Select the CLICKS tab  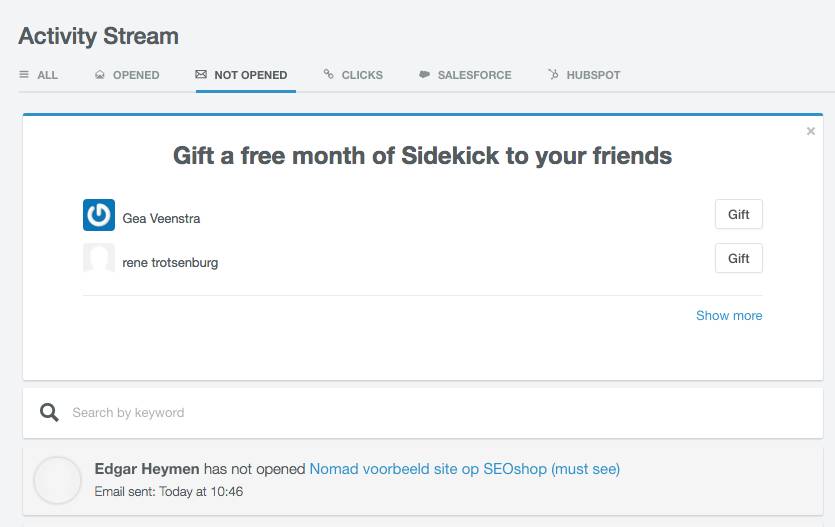click(x=362, y=75)
